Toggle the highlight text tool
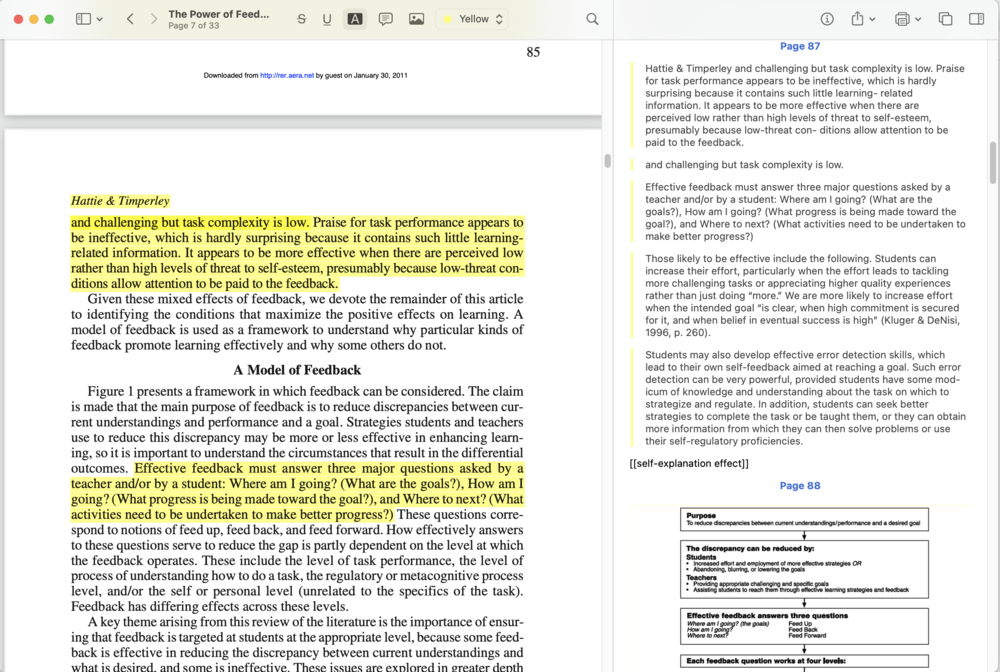The image size is (1000, 672). pos(355,19)
